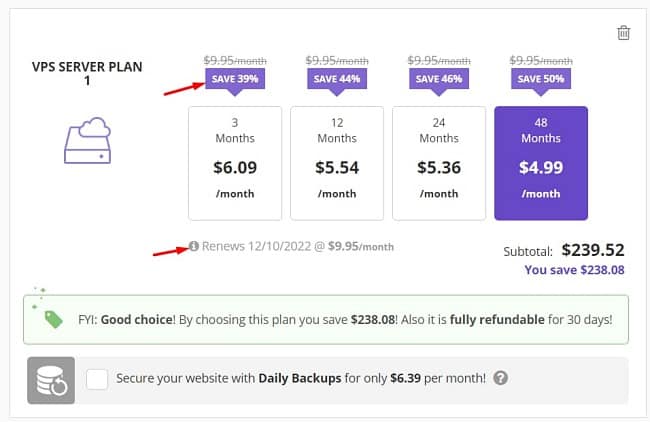Select the 3 Months plan option
This screenshot has width=650, height=422.
[235, 163]
